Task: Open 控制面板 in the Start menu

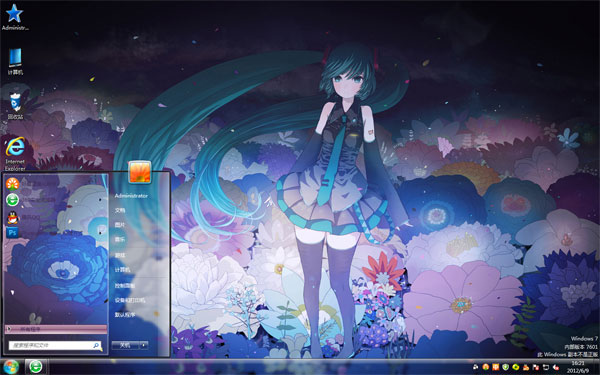Action: [x=125, y=285]
